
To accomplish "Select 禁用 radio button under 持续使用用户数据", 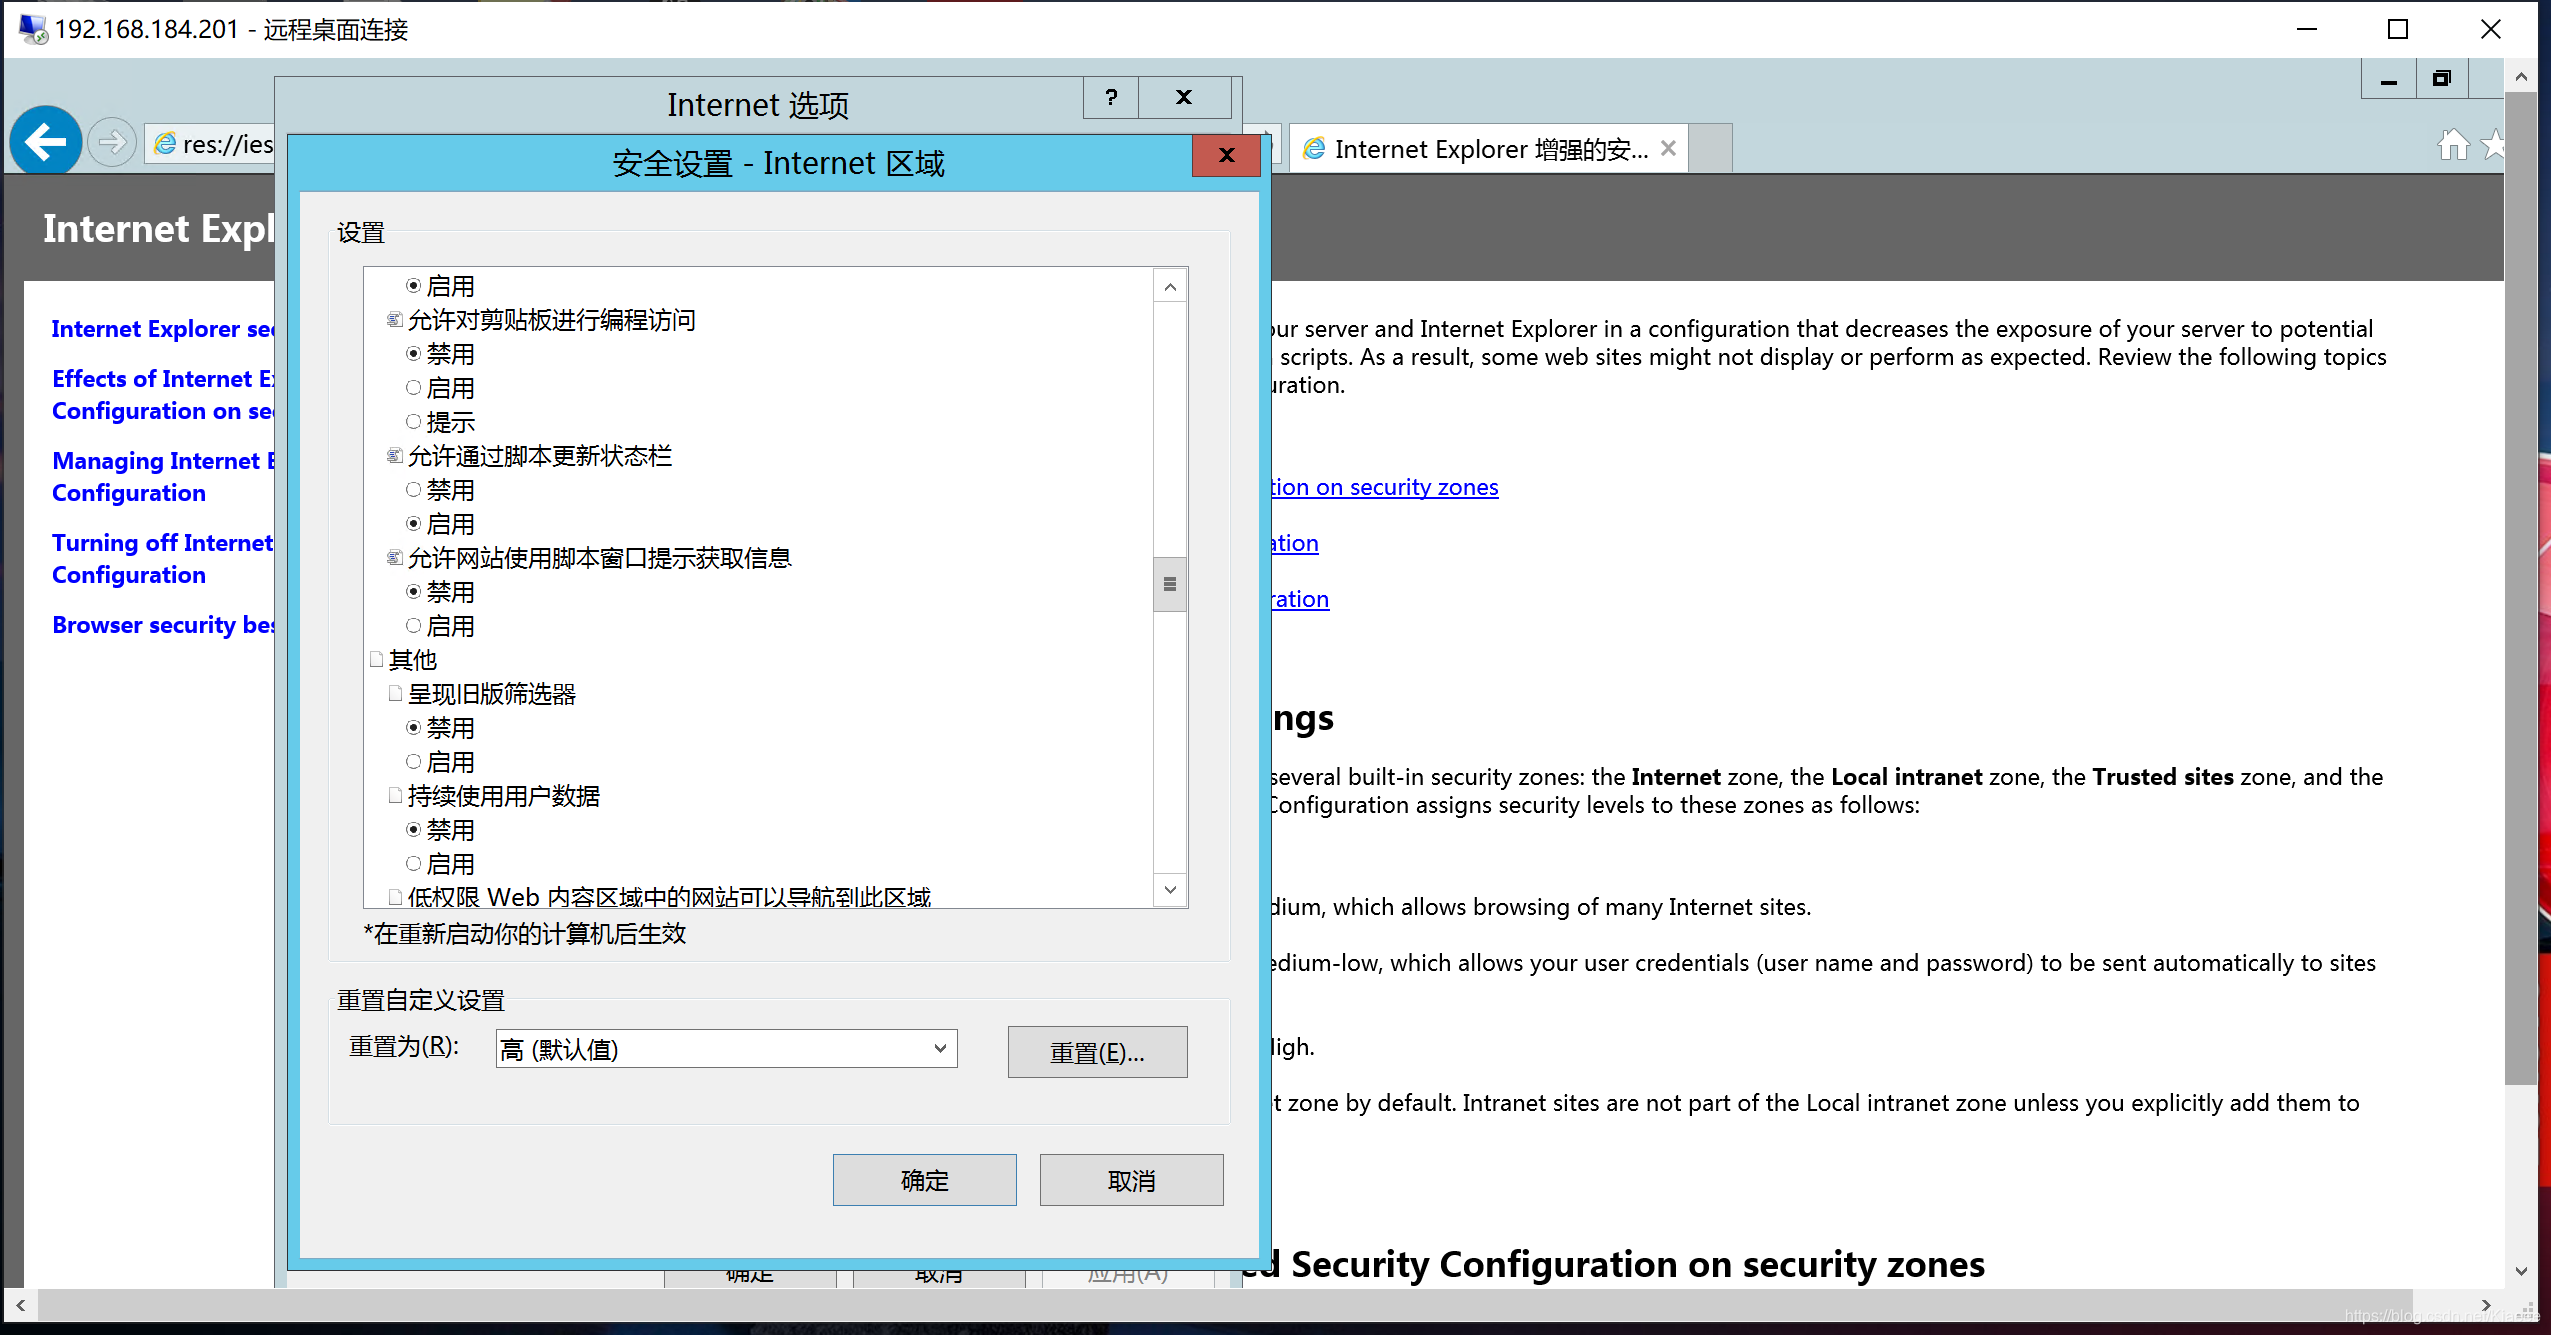I will click(417, 829).
